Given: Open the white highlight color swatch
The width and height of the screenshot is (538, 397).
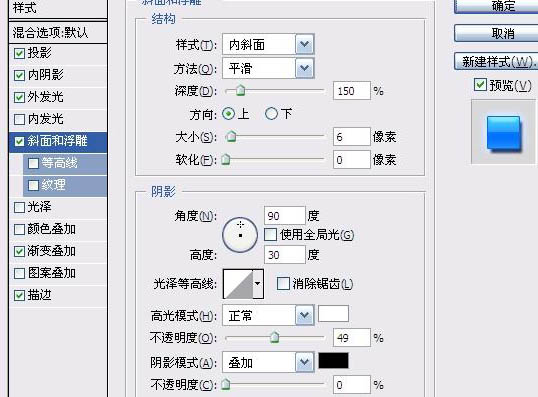Looking at the screenshot, I should click(x=333, y=314).
